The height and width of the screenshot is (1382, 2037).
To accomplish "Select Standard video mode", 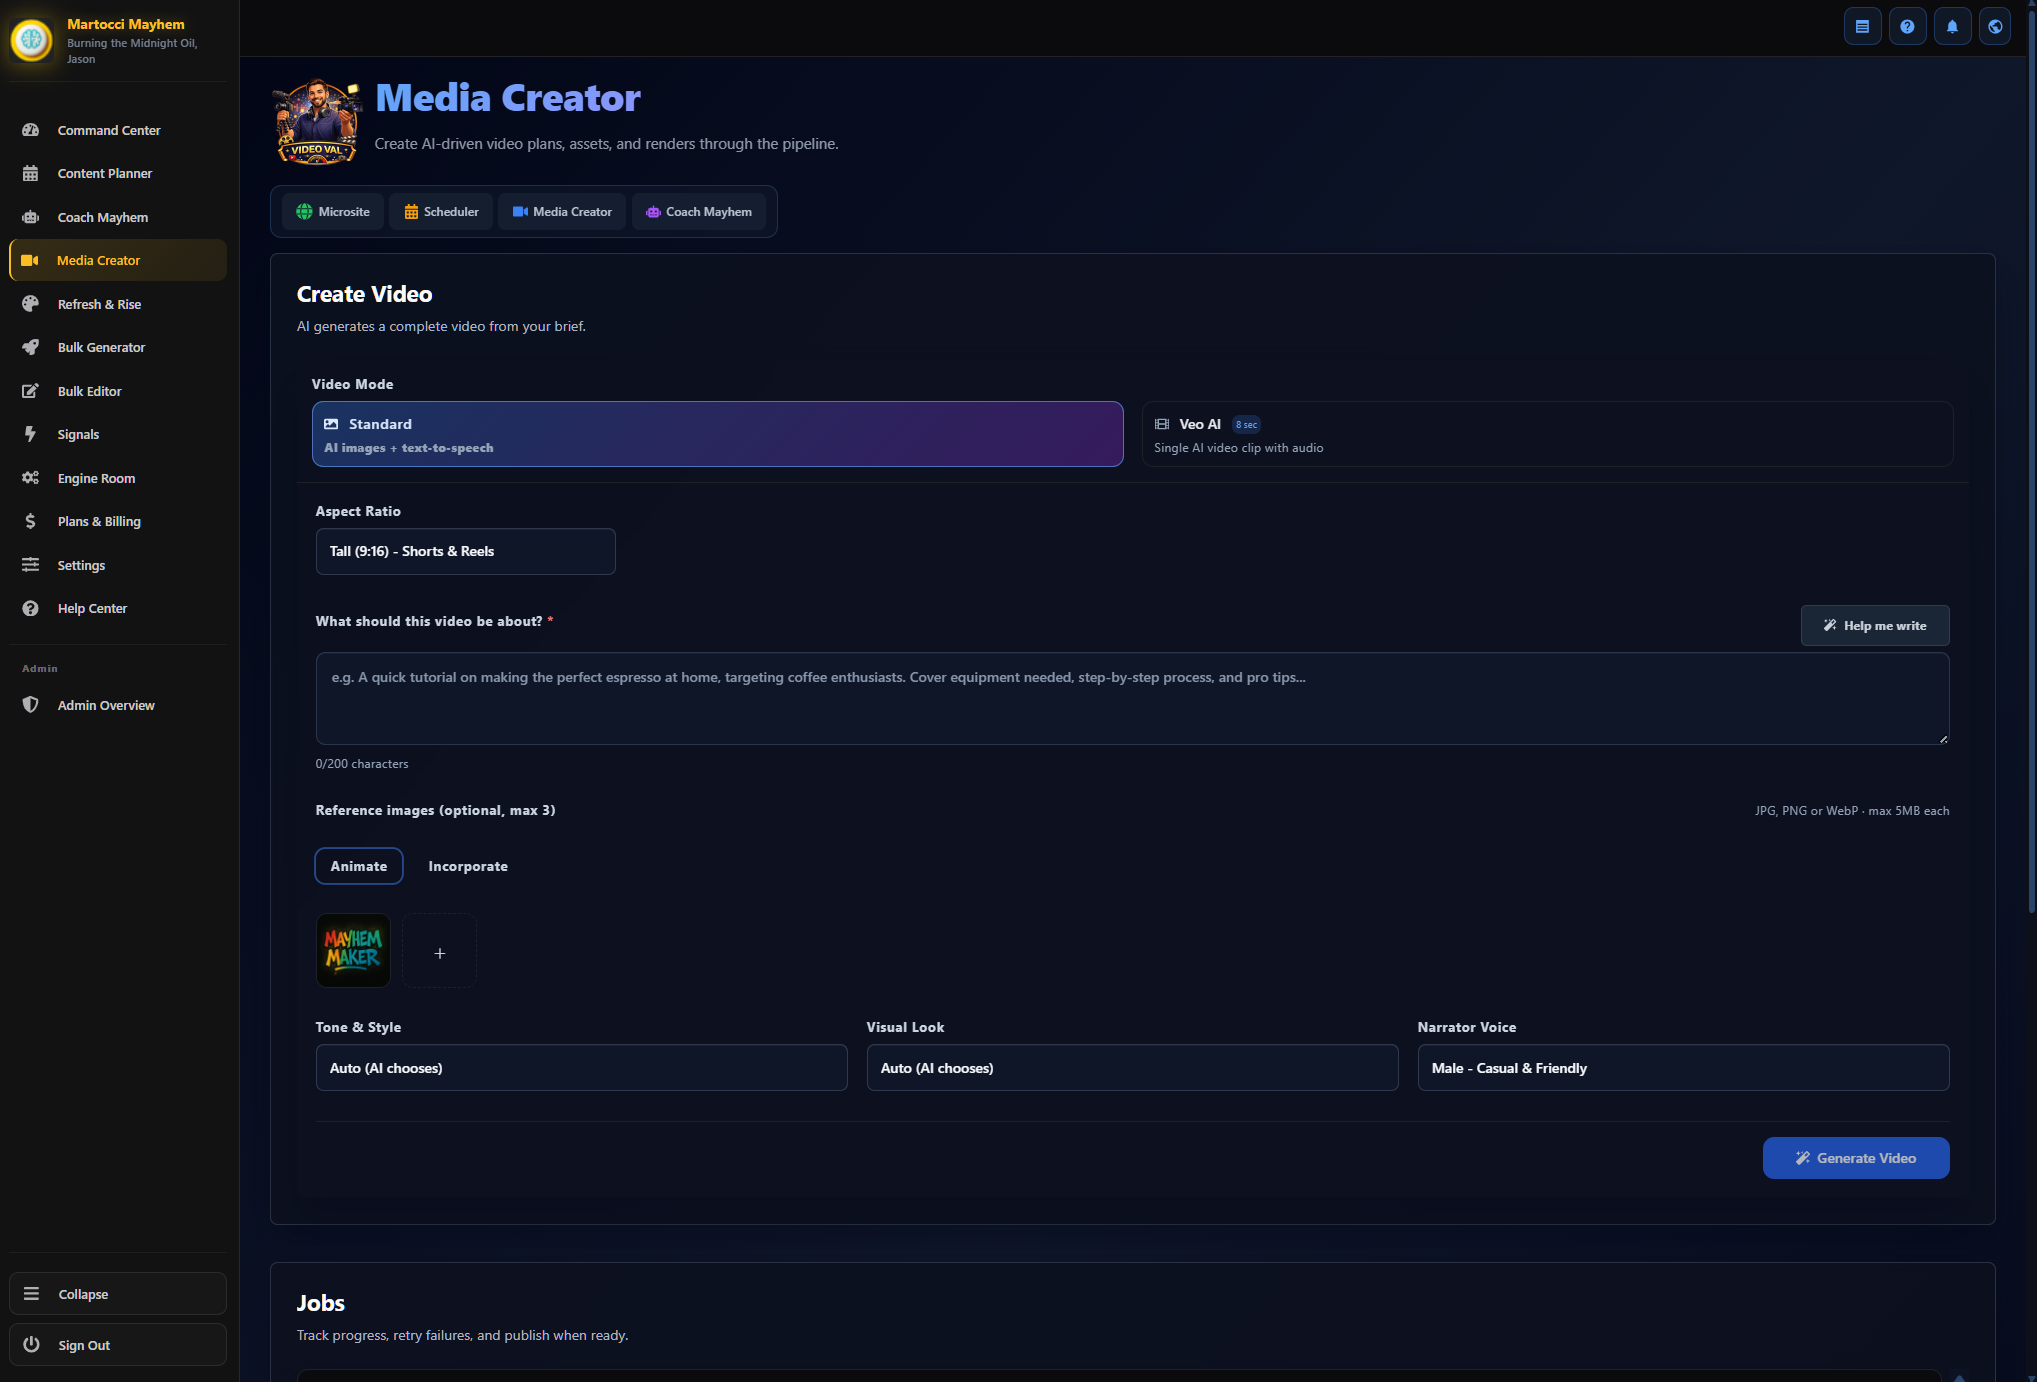I will 717,434.
